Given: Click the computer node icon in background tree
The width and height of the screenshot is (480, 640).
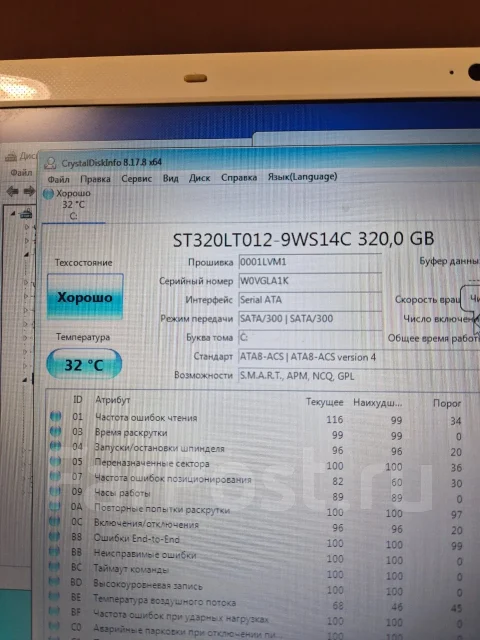Looking at the screenshot, I should (x=26, y=213).
